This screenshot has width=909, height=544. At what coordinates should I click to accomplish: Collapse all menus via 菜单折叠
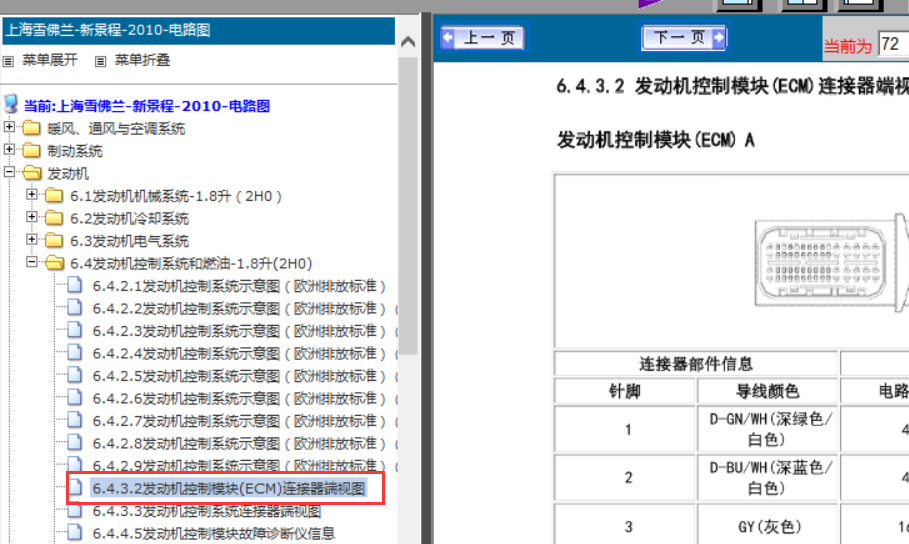142,60
